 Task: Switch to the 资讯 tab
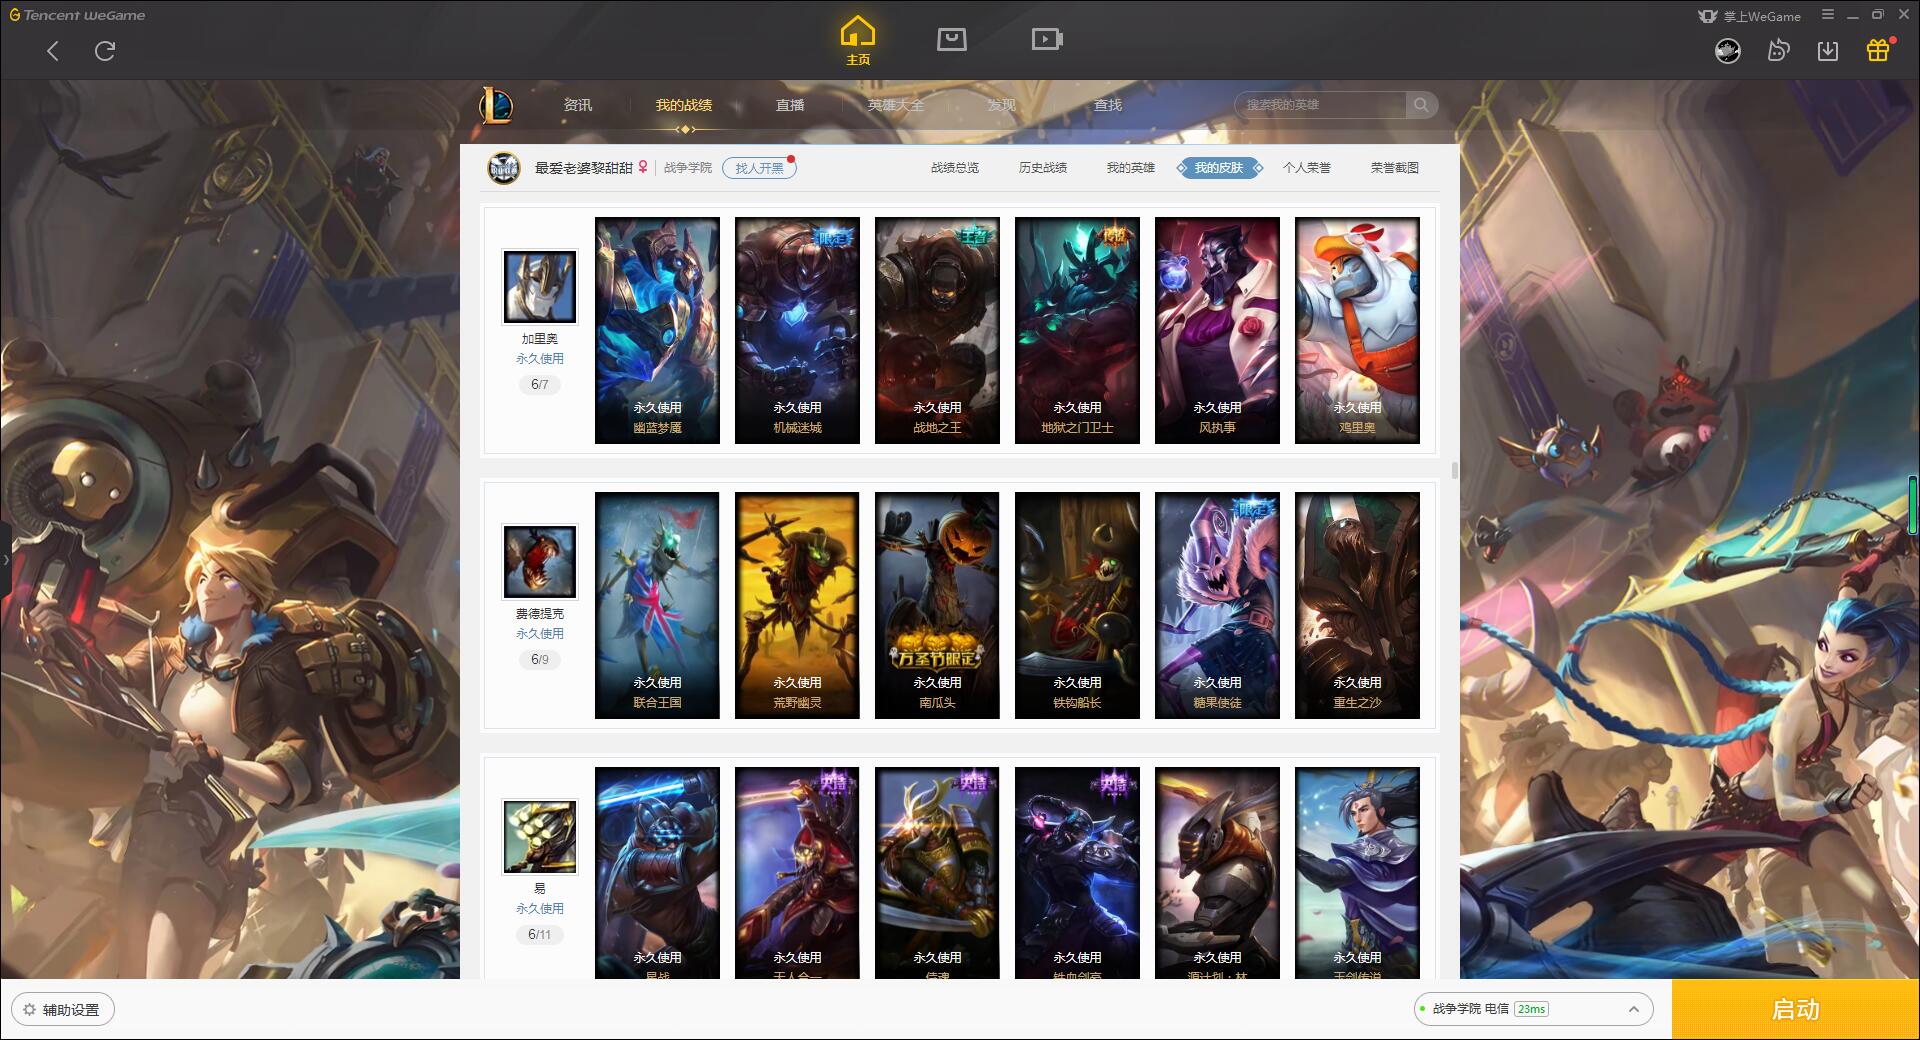point(578,105)
